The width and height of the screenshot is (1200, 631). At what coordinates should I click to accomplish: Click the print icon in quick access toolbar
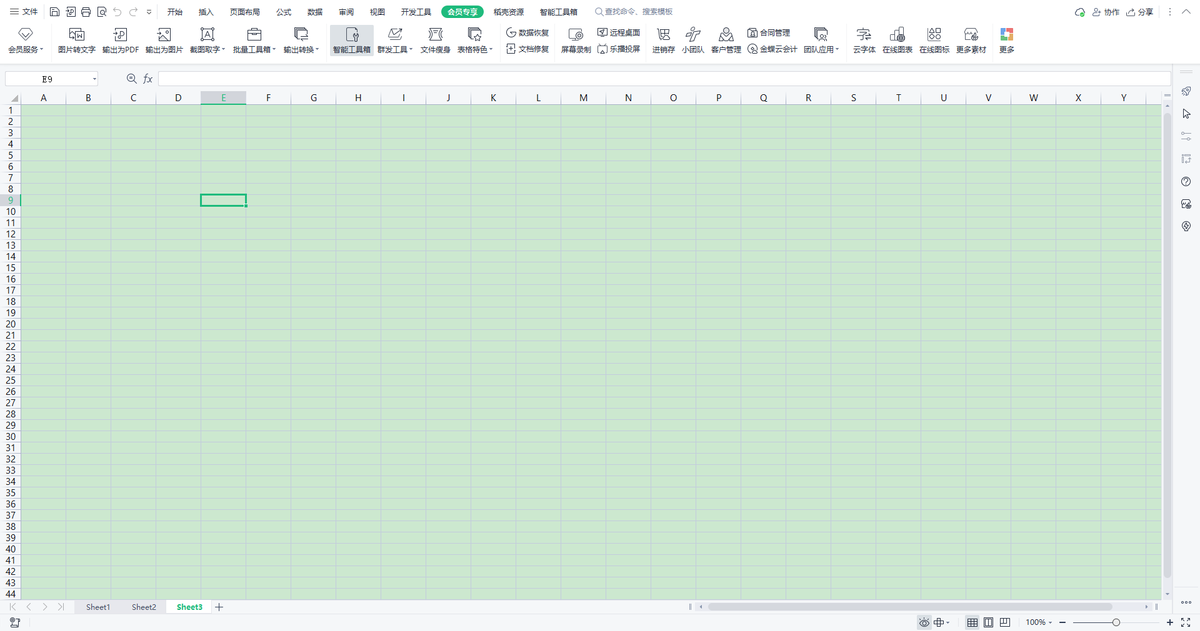pyautogui.click(x=86, y=12)
